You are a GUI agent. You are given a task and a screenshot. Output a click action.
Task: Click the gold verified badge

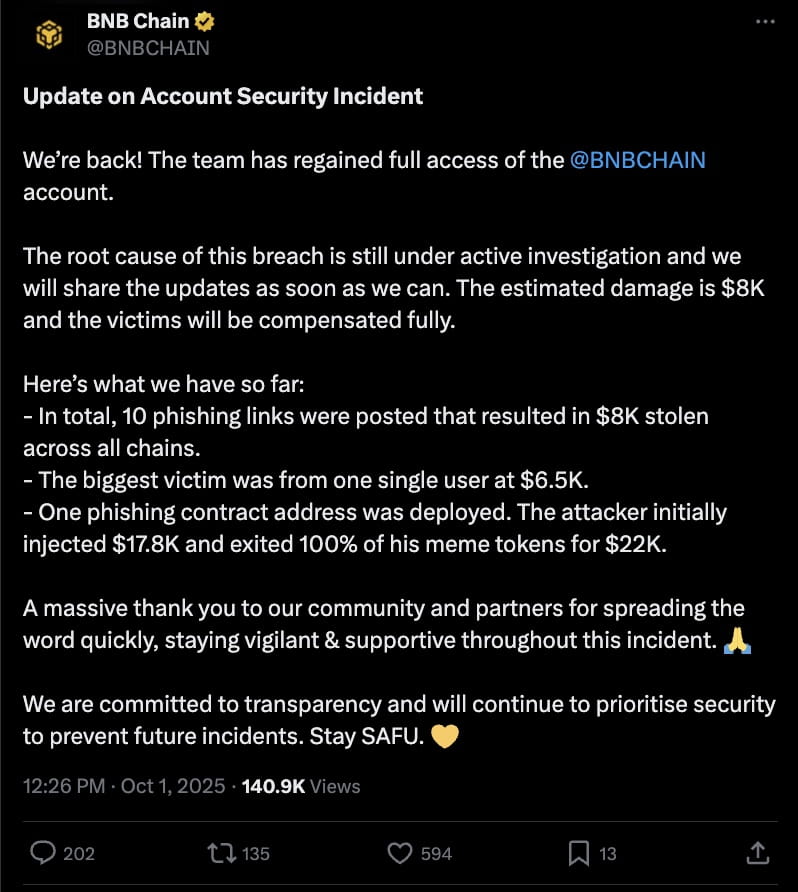tap(206, 21)
